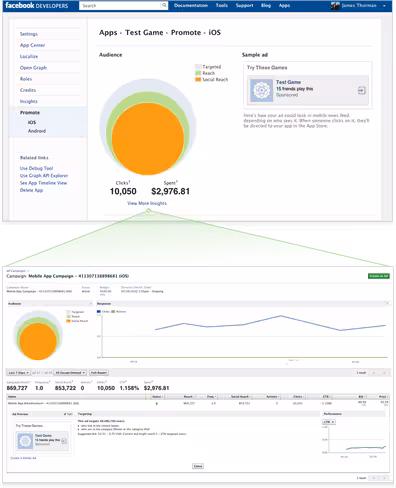Go to previous page arrow beside top '1 result'
The width and height of the screenshot is (396, 488).
(x=374, y=373)
